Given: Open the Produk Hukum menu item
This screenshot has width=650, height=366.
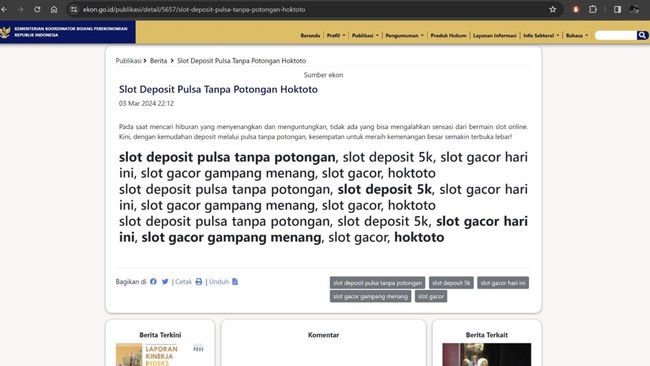Looking at the screenshot, I should point(448,35).
